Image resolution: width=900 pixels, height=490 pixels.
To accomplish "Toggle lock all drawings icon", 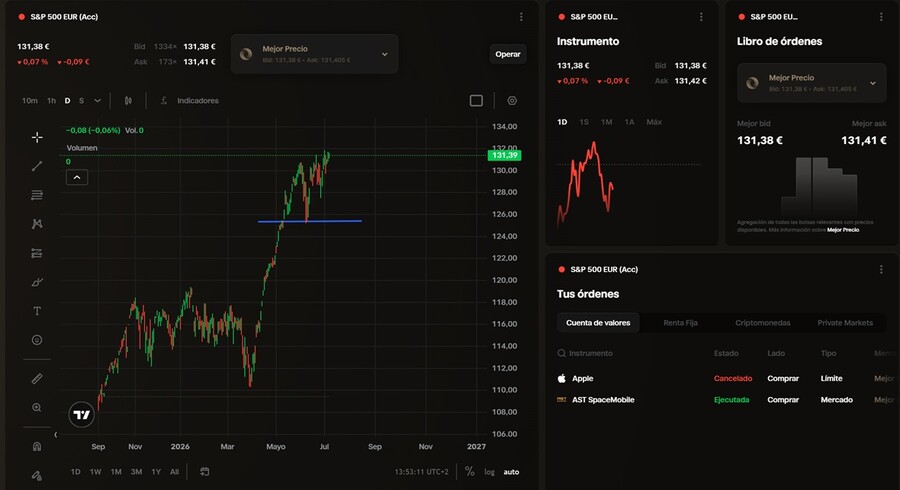I will click(x=37, y=475).
